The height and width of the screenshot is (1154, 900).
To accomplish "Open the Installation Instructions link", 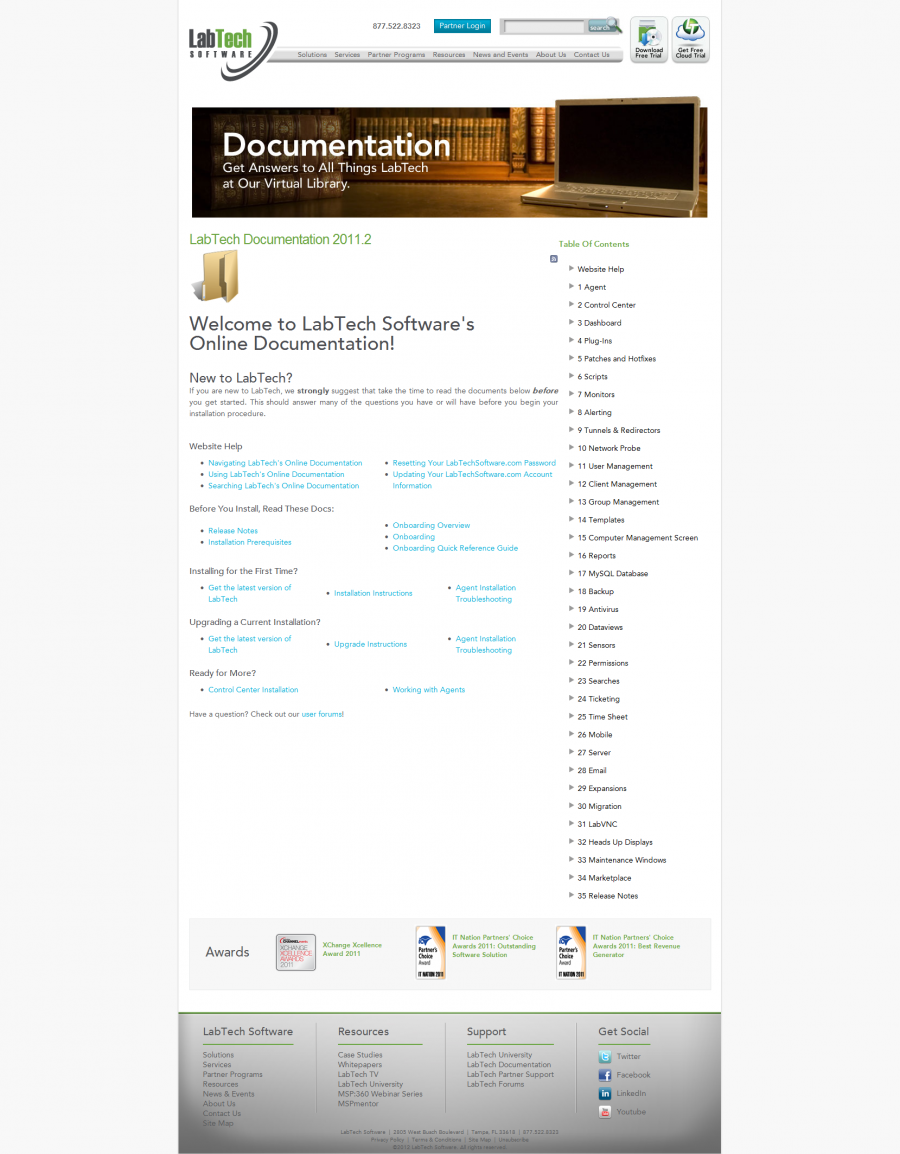I will click(x=373, y=593).
